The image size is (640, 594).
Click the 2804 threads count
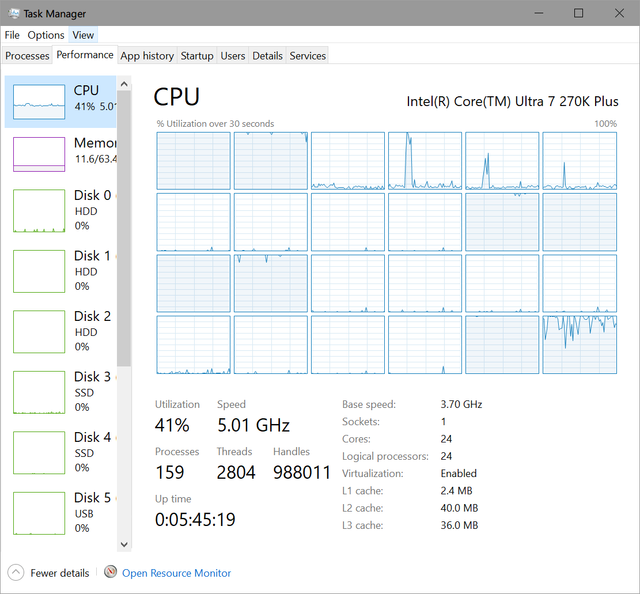[x=236, y=472]
